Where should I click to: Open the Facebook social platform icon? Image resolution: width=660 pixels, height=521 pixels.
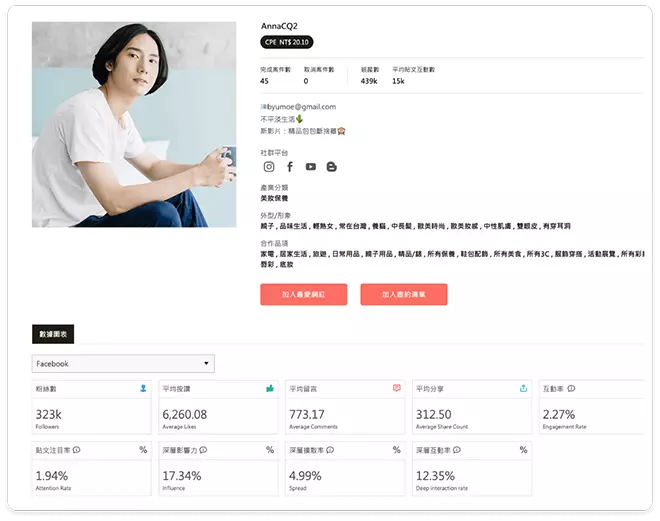290,167
